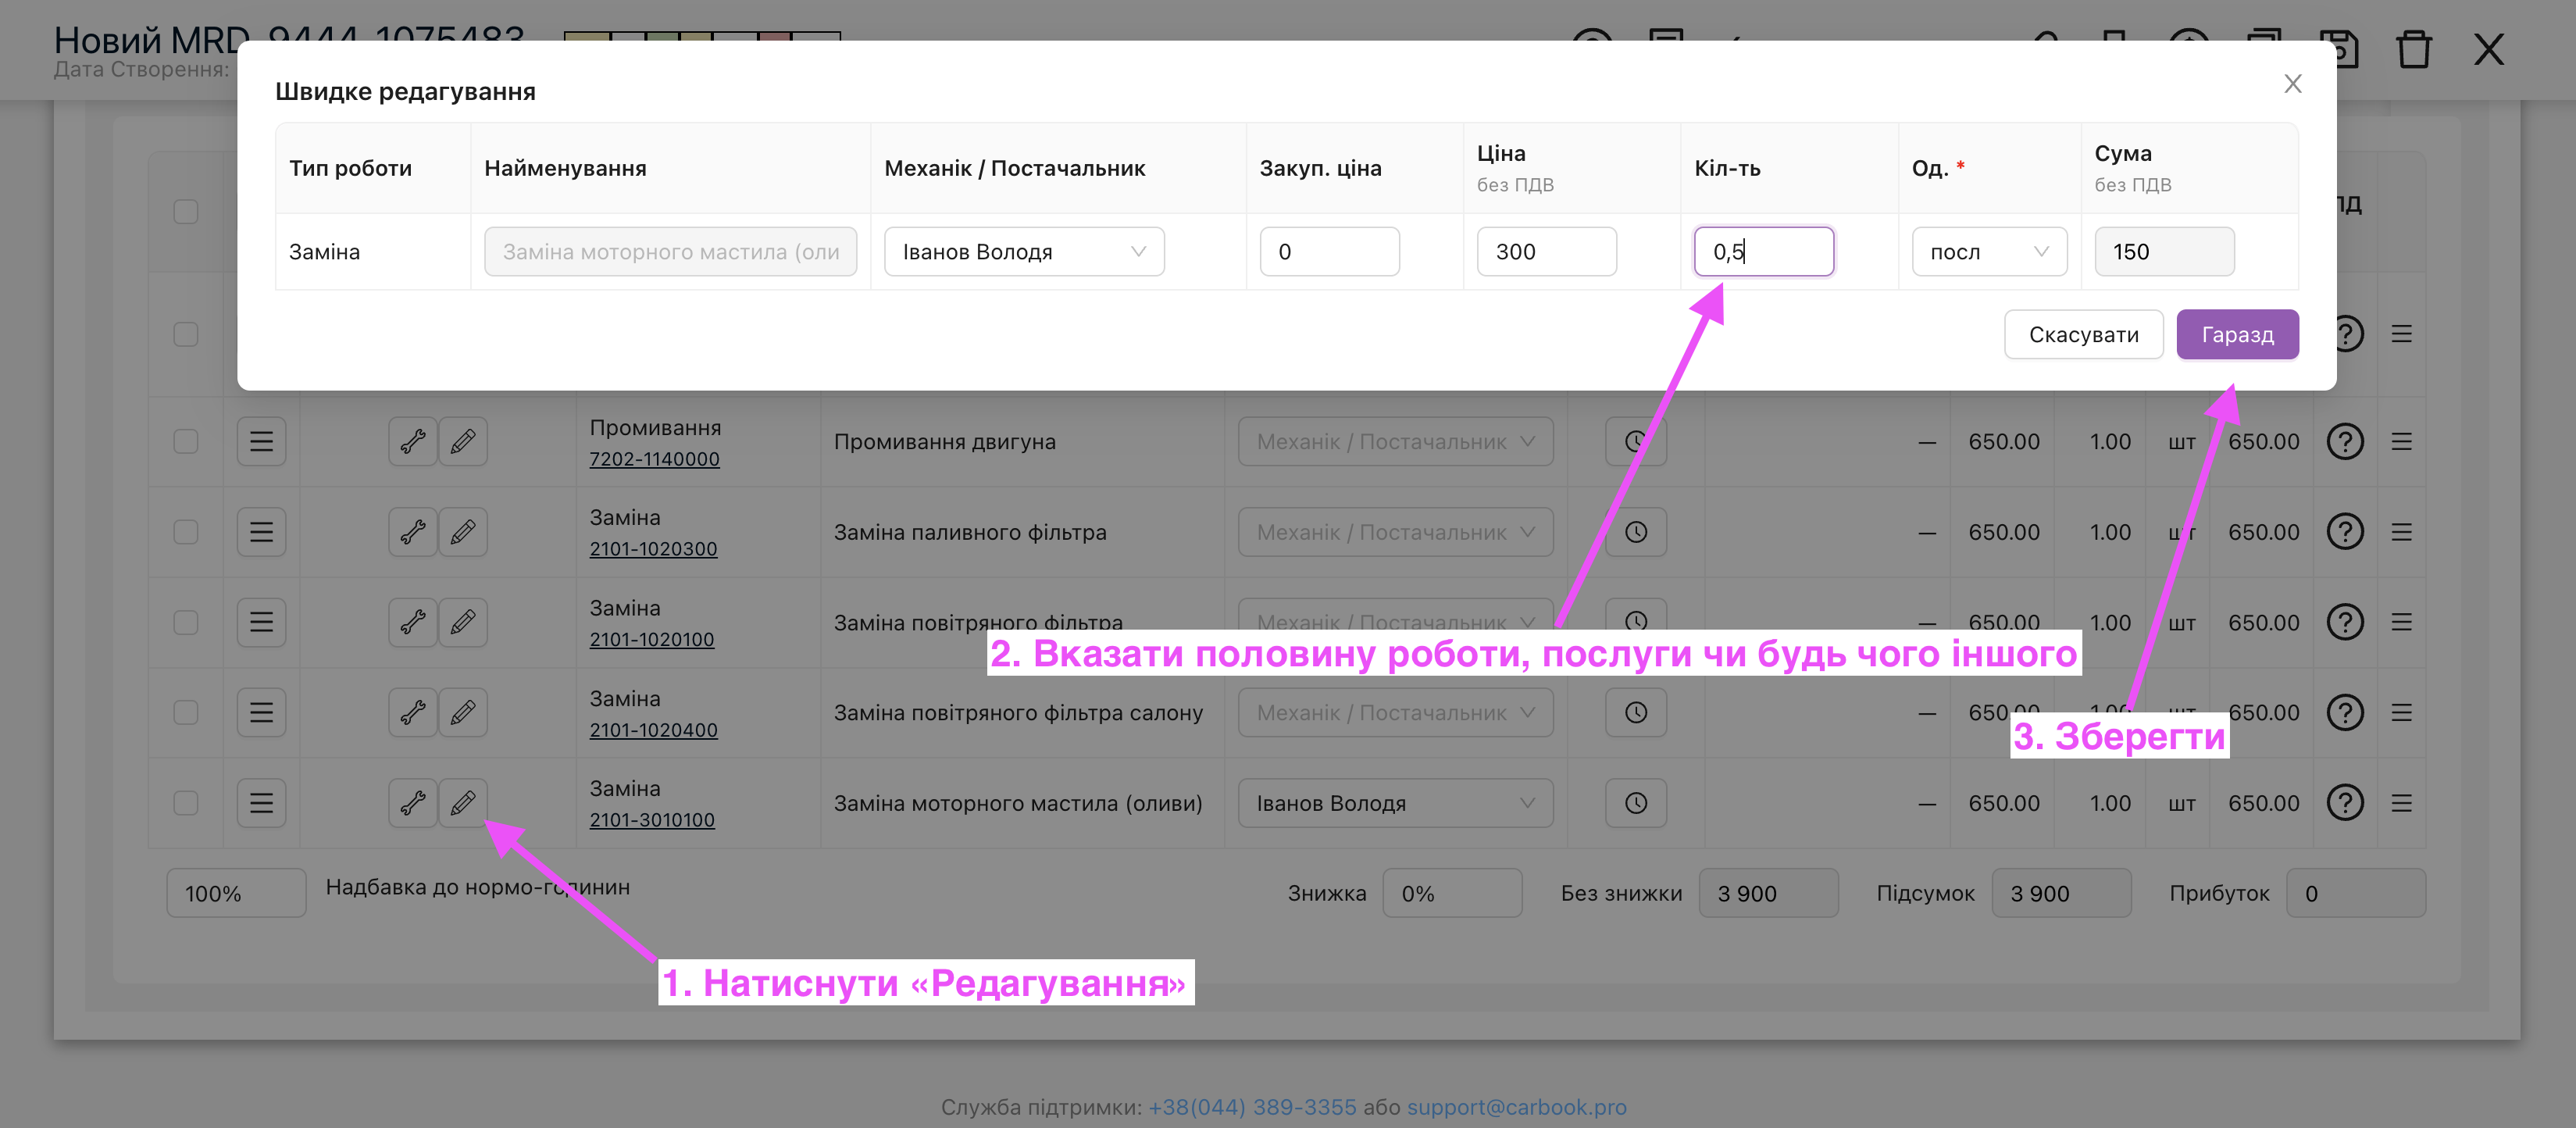
Task: Click the Ціна field showing 300
Action: (x=1546, y=251)
